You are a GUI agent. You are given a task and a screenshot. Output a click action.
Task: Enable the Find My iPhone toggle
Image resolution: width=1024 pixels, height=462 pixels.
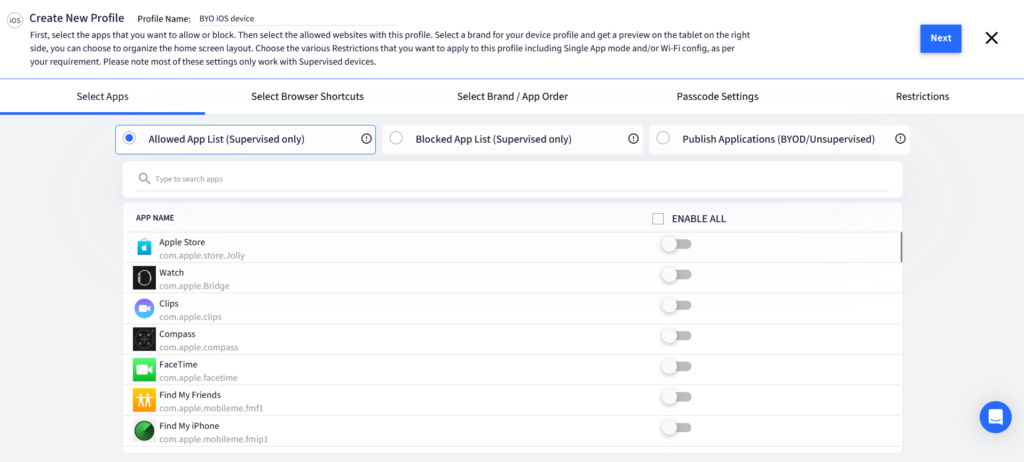click(x=676, y=427)
